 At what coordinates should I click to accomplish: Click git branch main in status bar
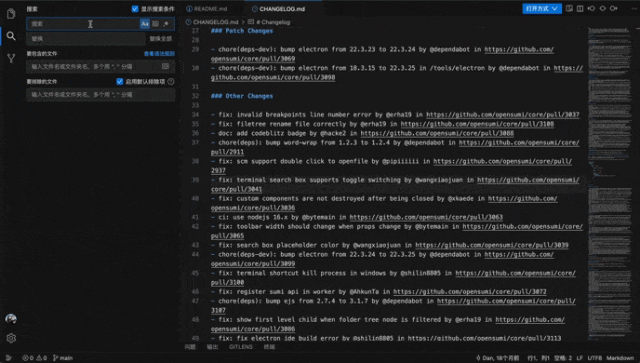point(63,358)
